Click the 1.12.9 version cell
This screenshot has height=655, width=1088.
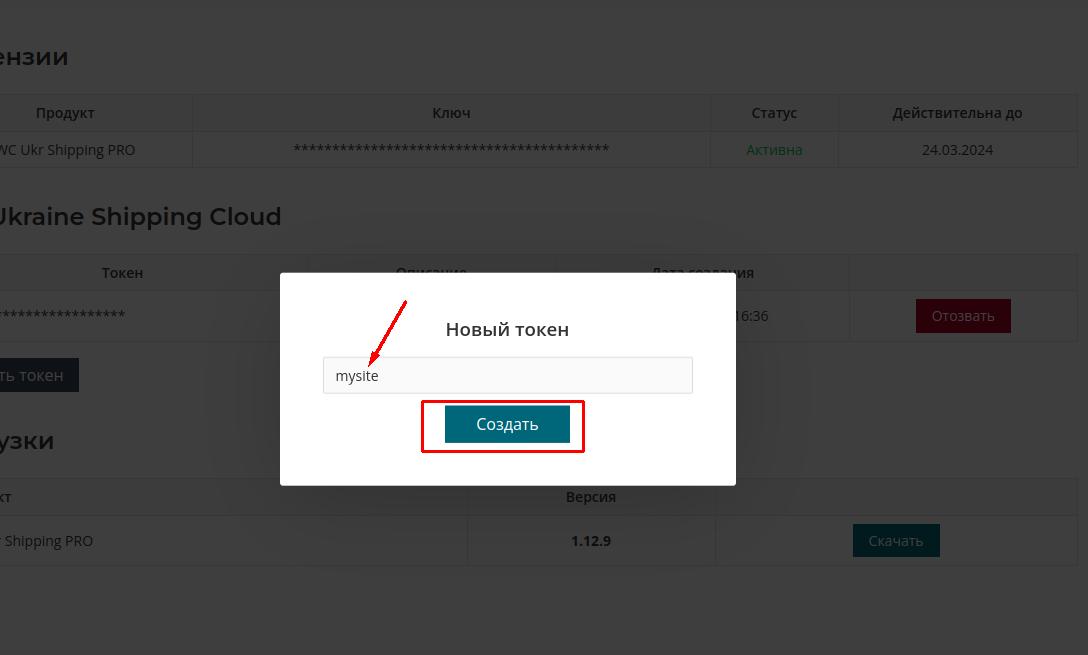point(591,541)
